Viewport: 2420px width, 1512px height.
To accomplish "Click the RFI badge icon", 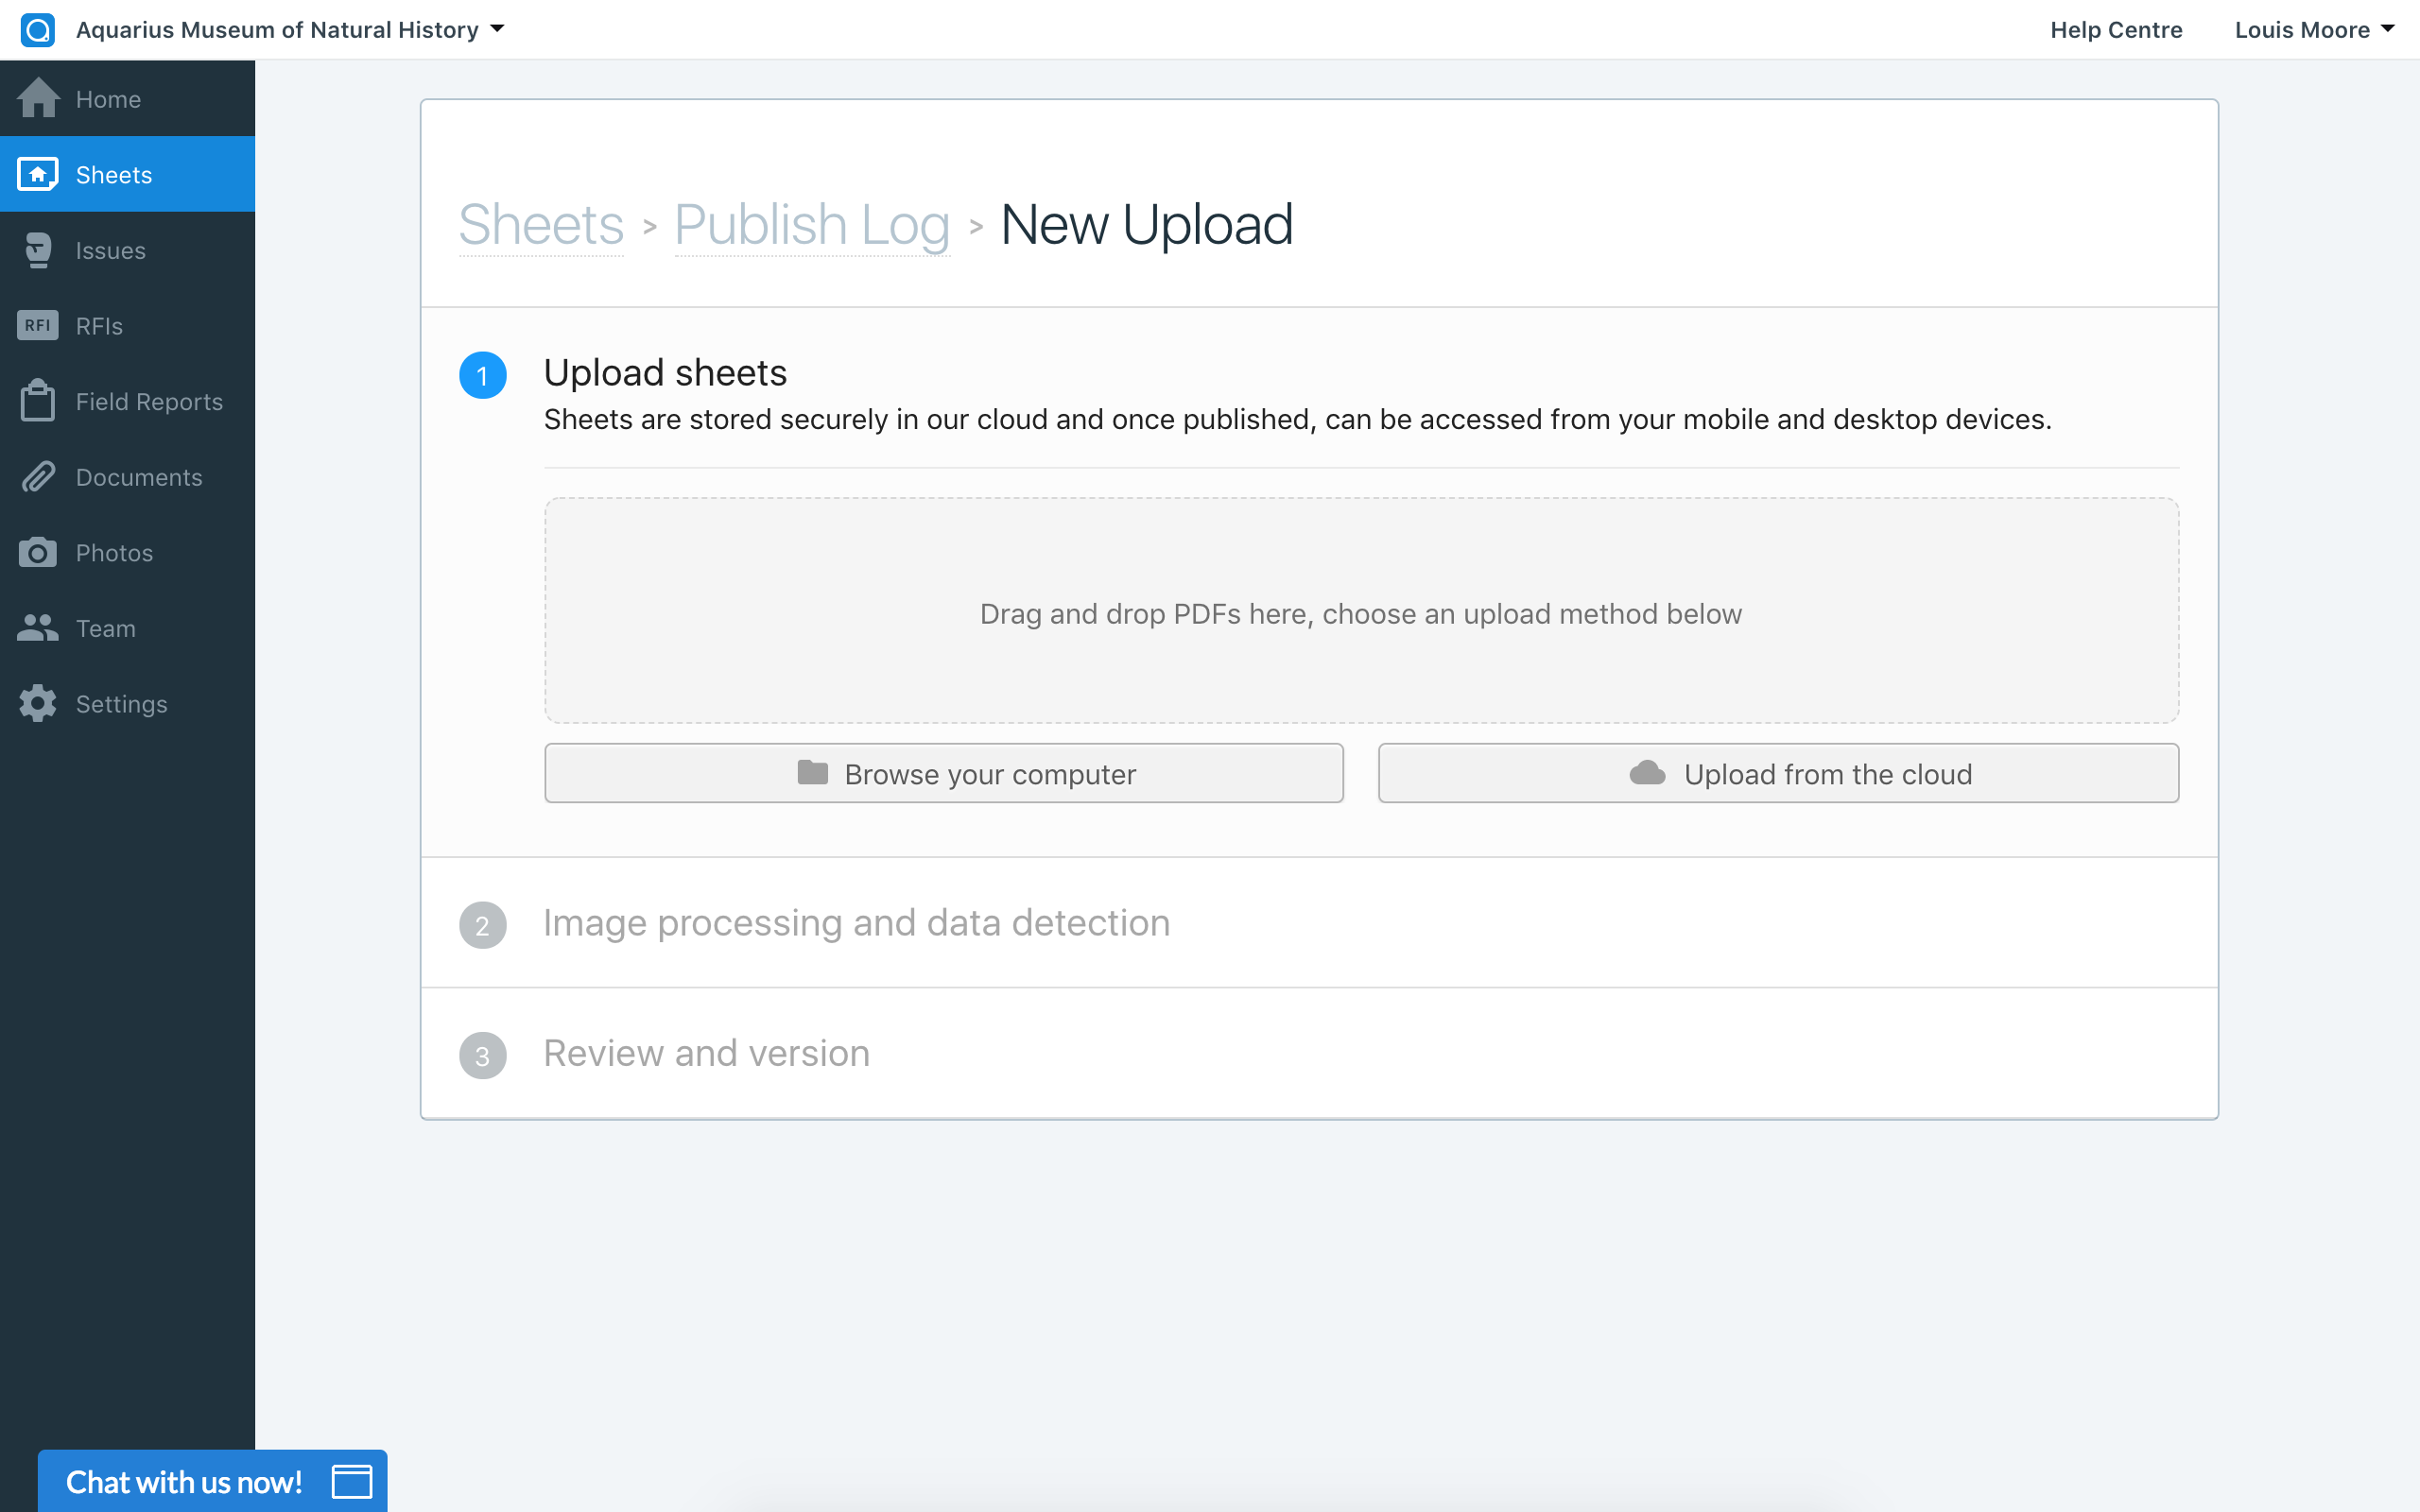I will [x=38, y=325].
